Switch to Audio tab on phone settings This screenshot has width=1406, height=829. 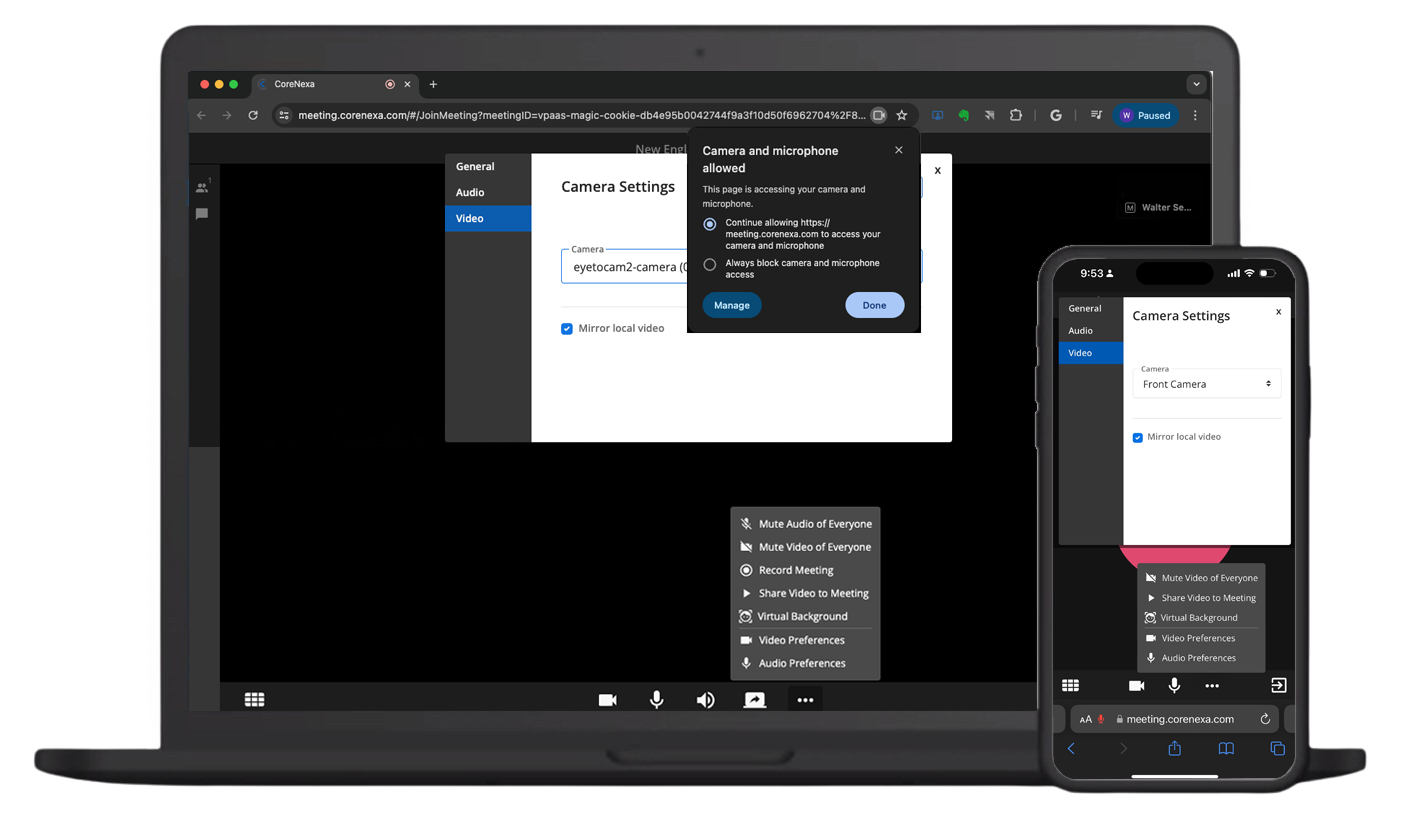(1091, 330)
